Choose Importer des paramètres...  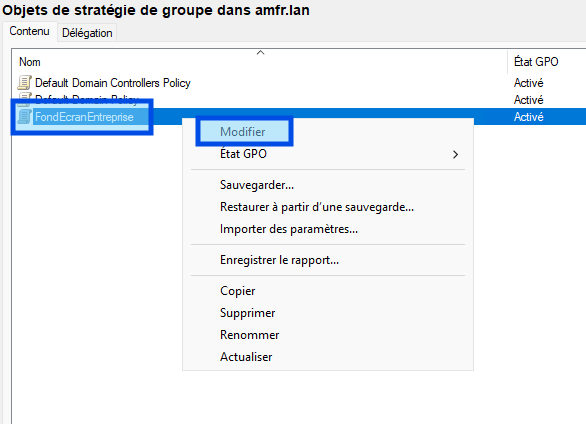[289, 229]
